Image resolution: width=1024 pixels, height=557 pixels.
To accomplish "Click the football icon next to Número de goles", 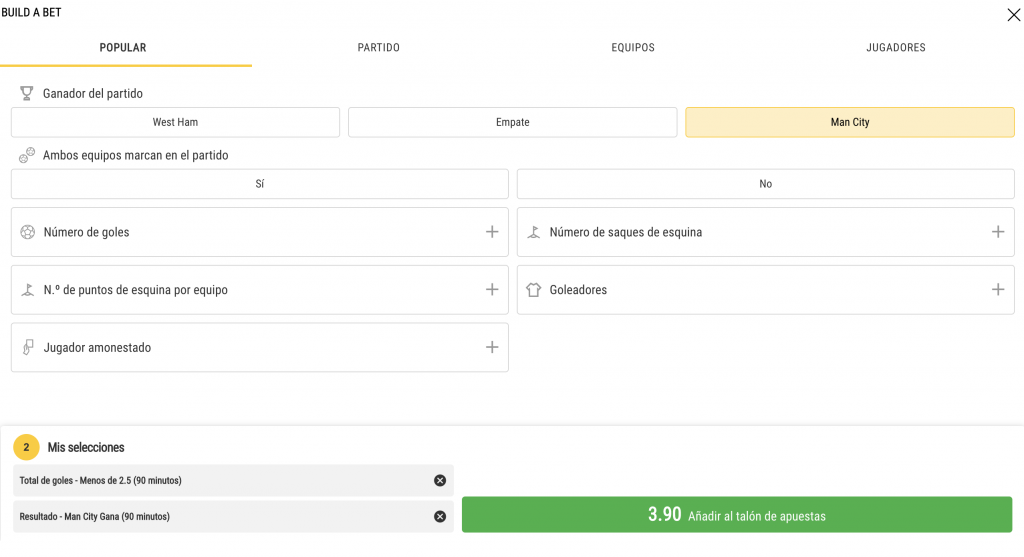I will [27, 232].
